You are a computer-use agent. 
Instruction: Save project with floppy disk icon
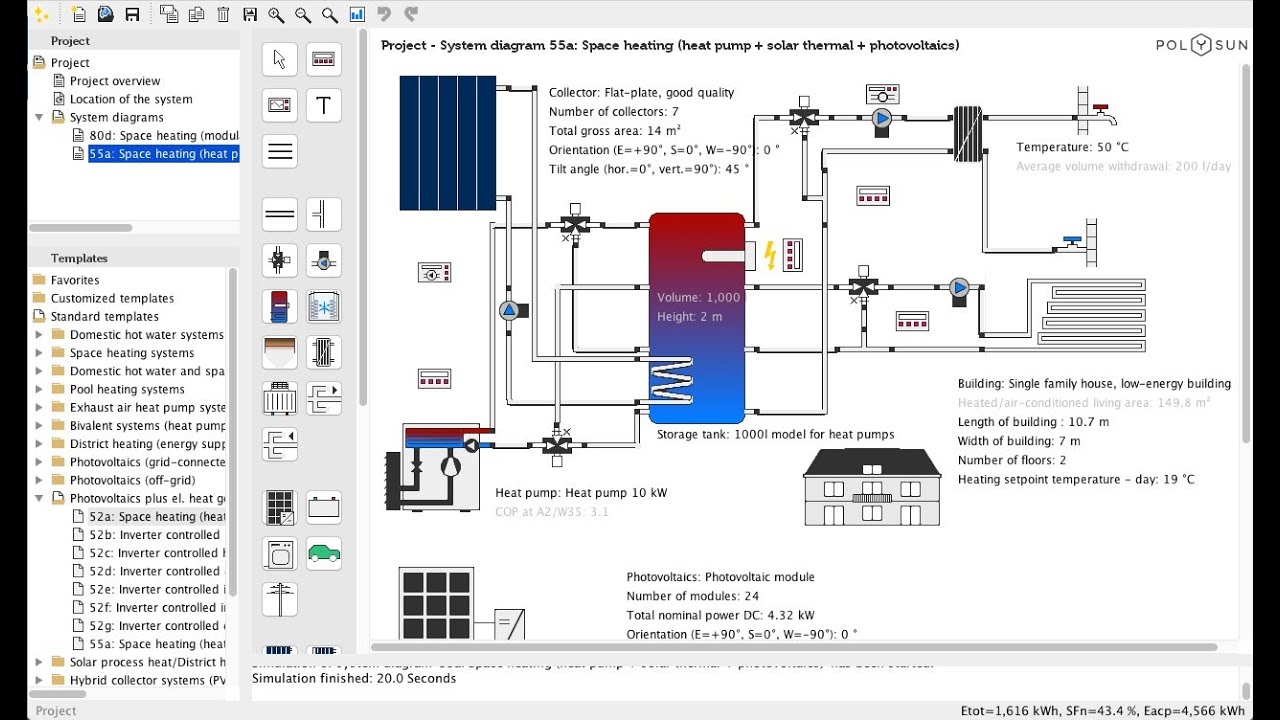pos(132,14)
